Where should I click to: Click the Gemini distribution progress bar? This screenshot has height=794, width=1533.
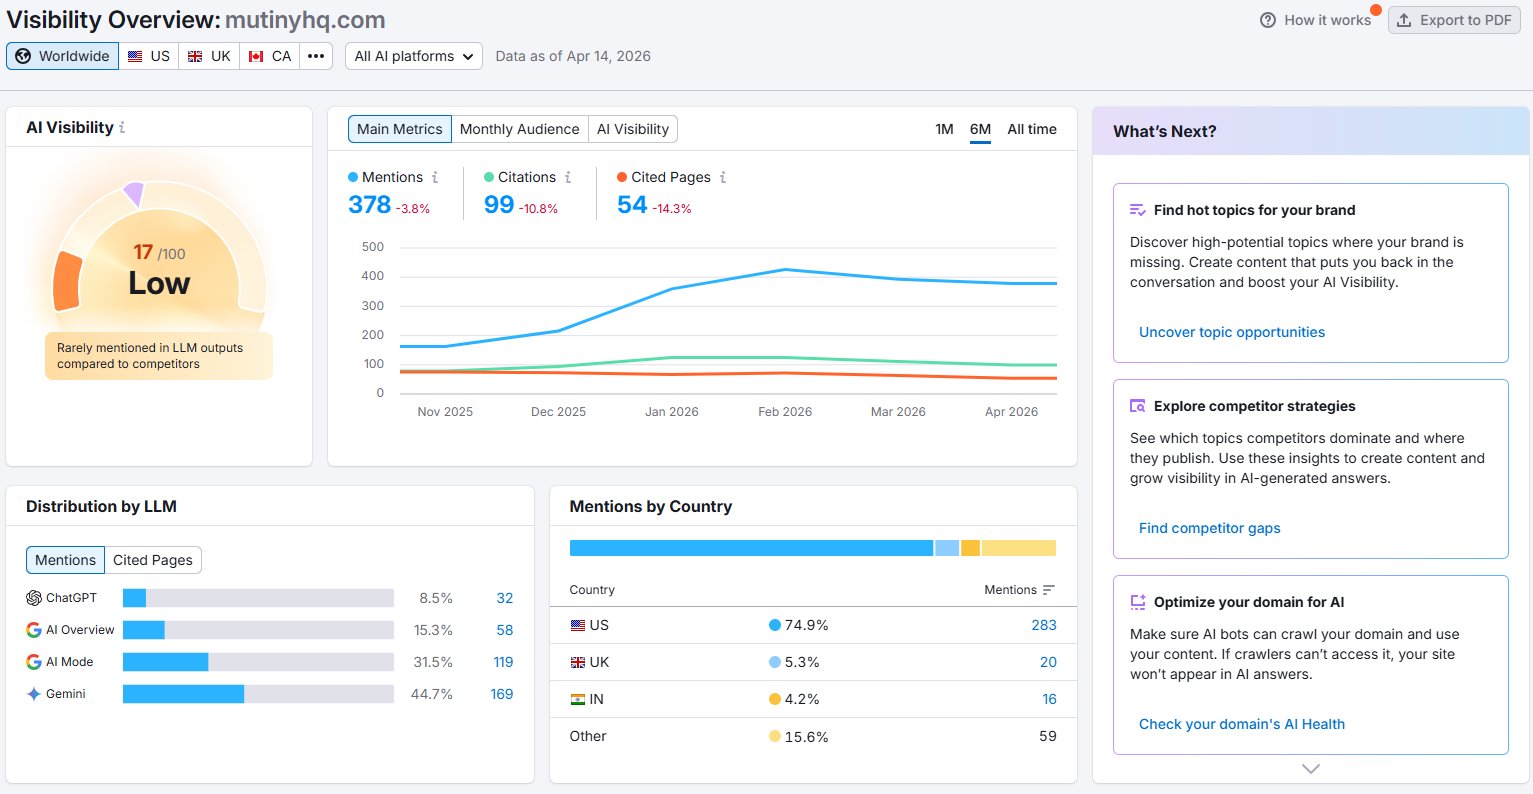258,694
